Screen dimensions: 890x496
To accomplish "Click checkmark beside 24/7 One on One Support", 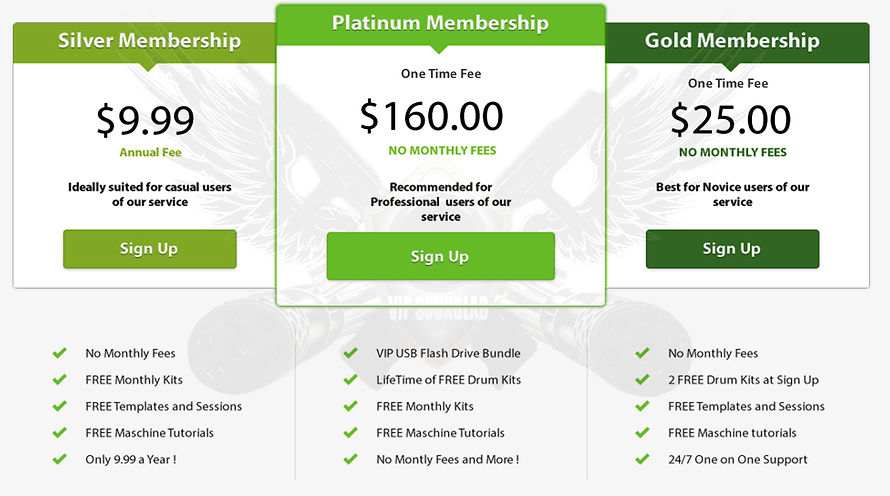I will (x=642, y=459).
